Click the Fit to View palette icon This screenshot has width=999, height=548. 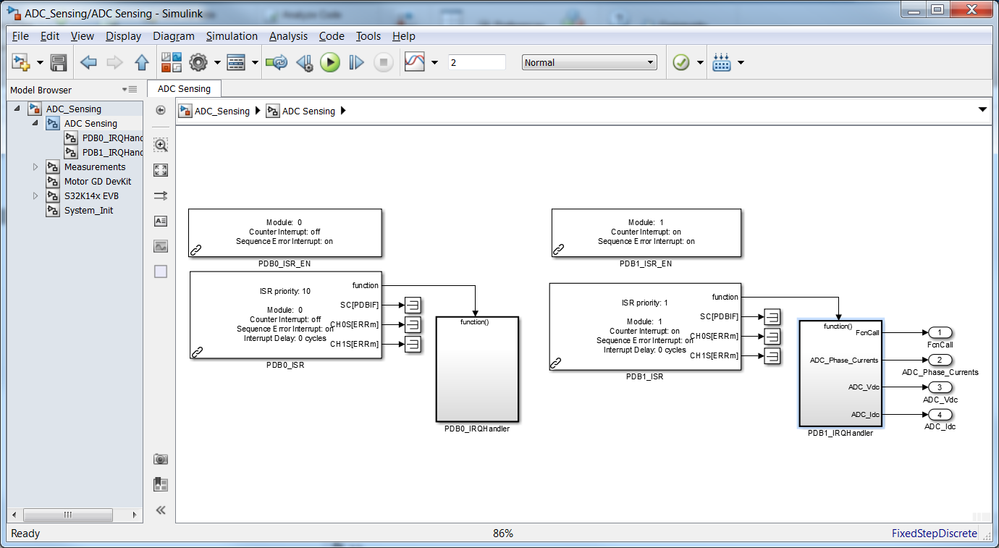click(x=161, y=170)
